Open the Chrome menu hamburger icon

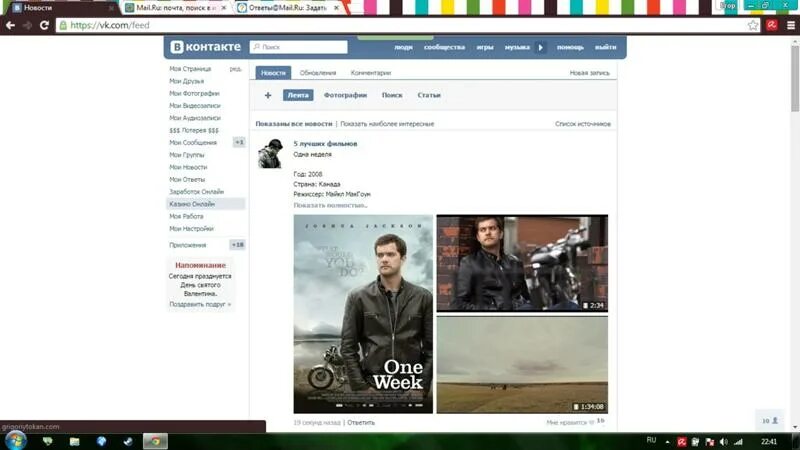point(791,25)
